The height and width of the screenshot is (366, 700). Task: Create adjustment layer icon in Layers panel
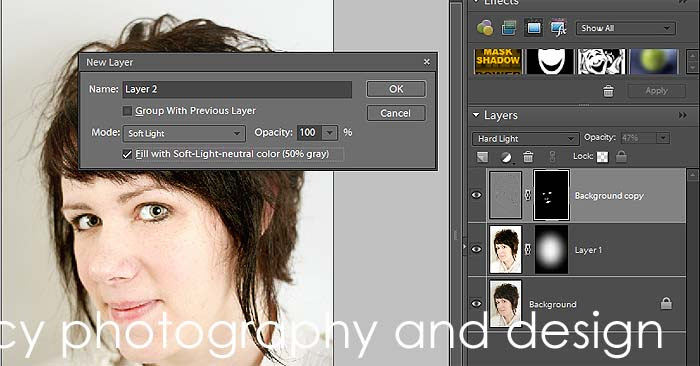point(506,157)
